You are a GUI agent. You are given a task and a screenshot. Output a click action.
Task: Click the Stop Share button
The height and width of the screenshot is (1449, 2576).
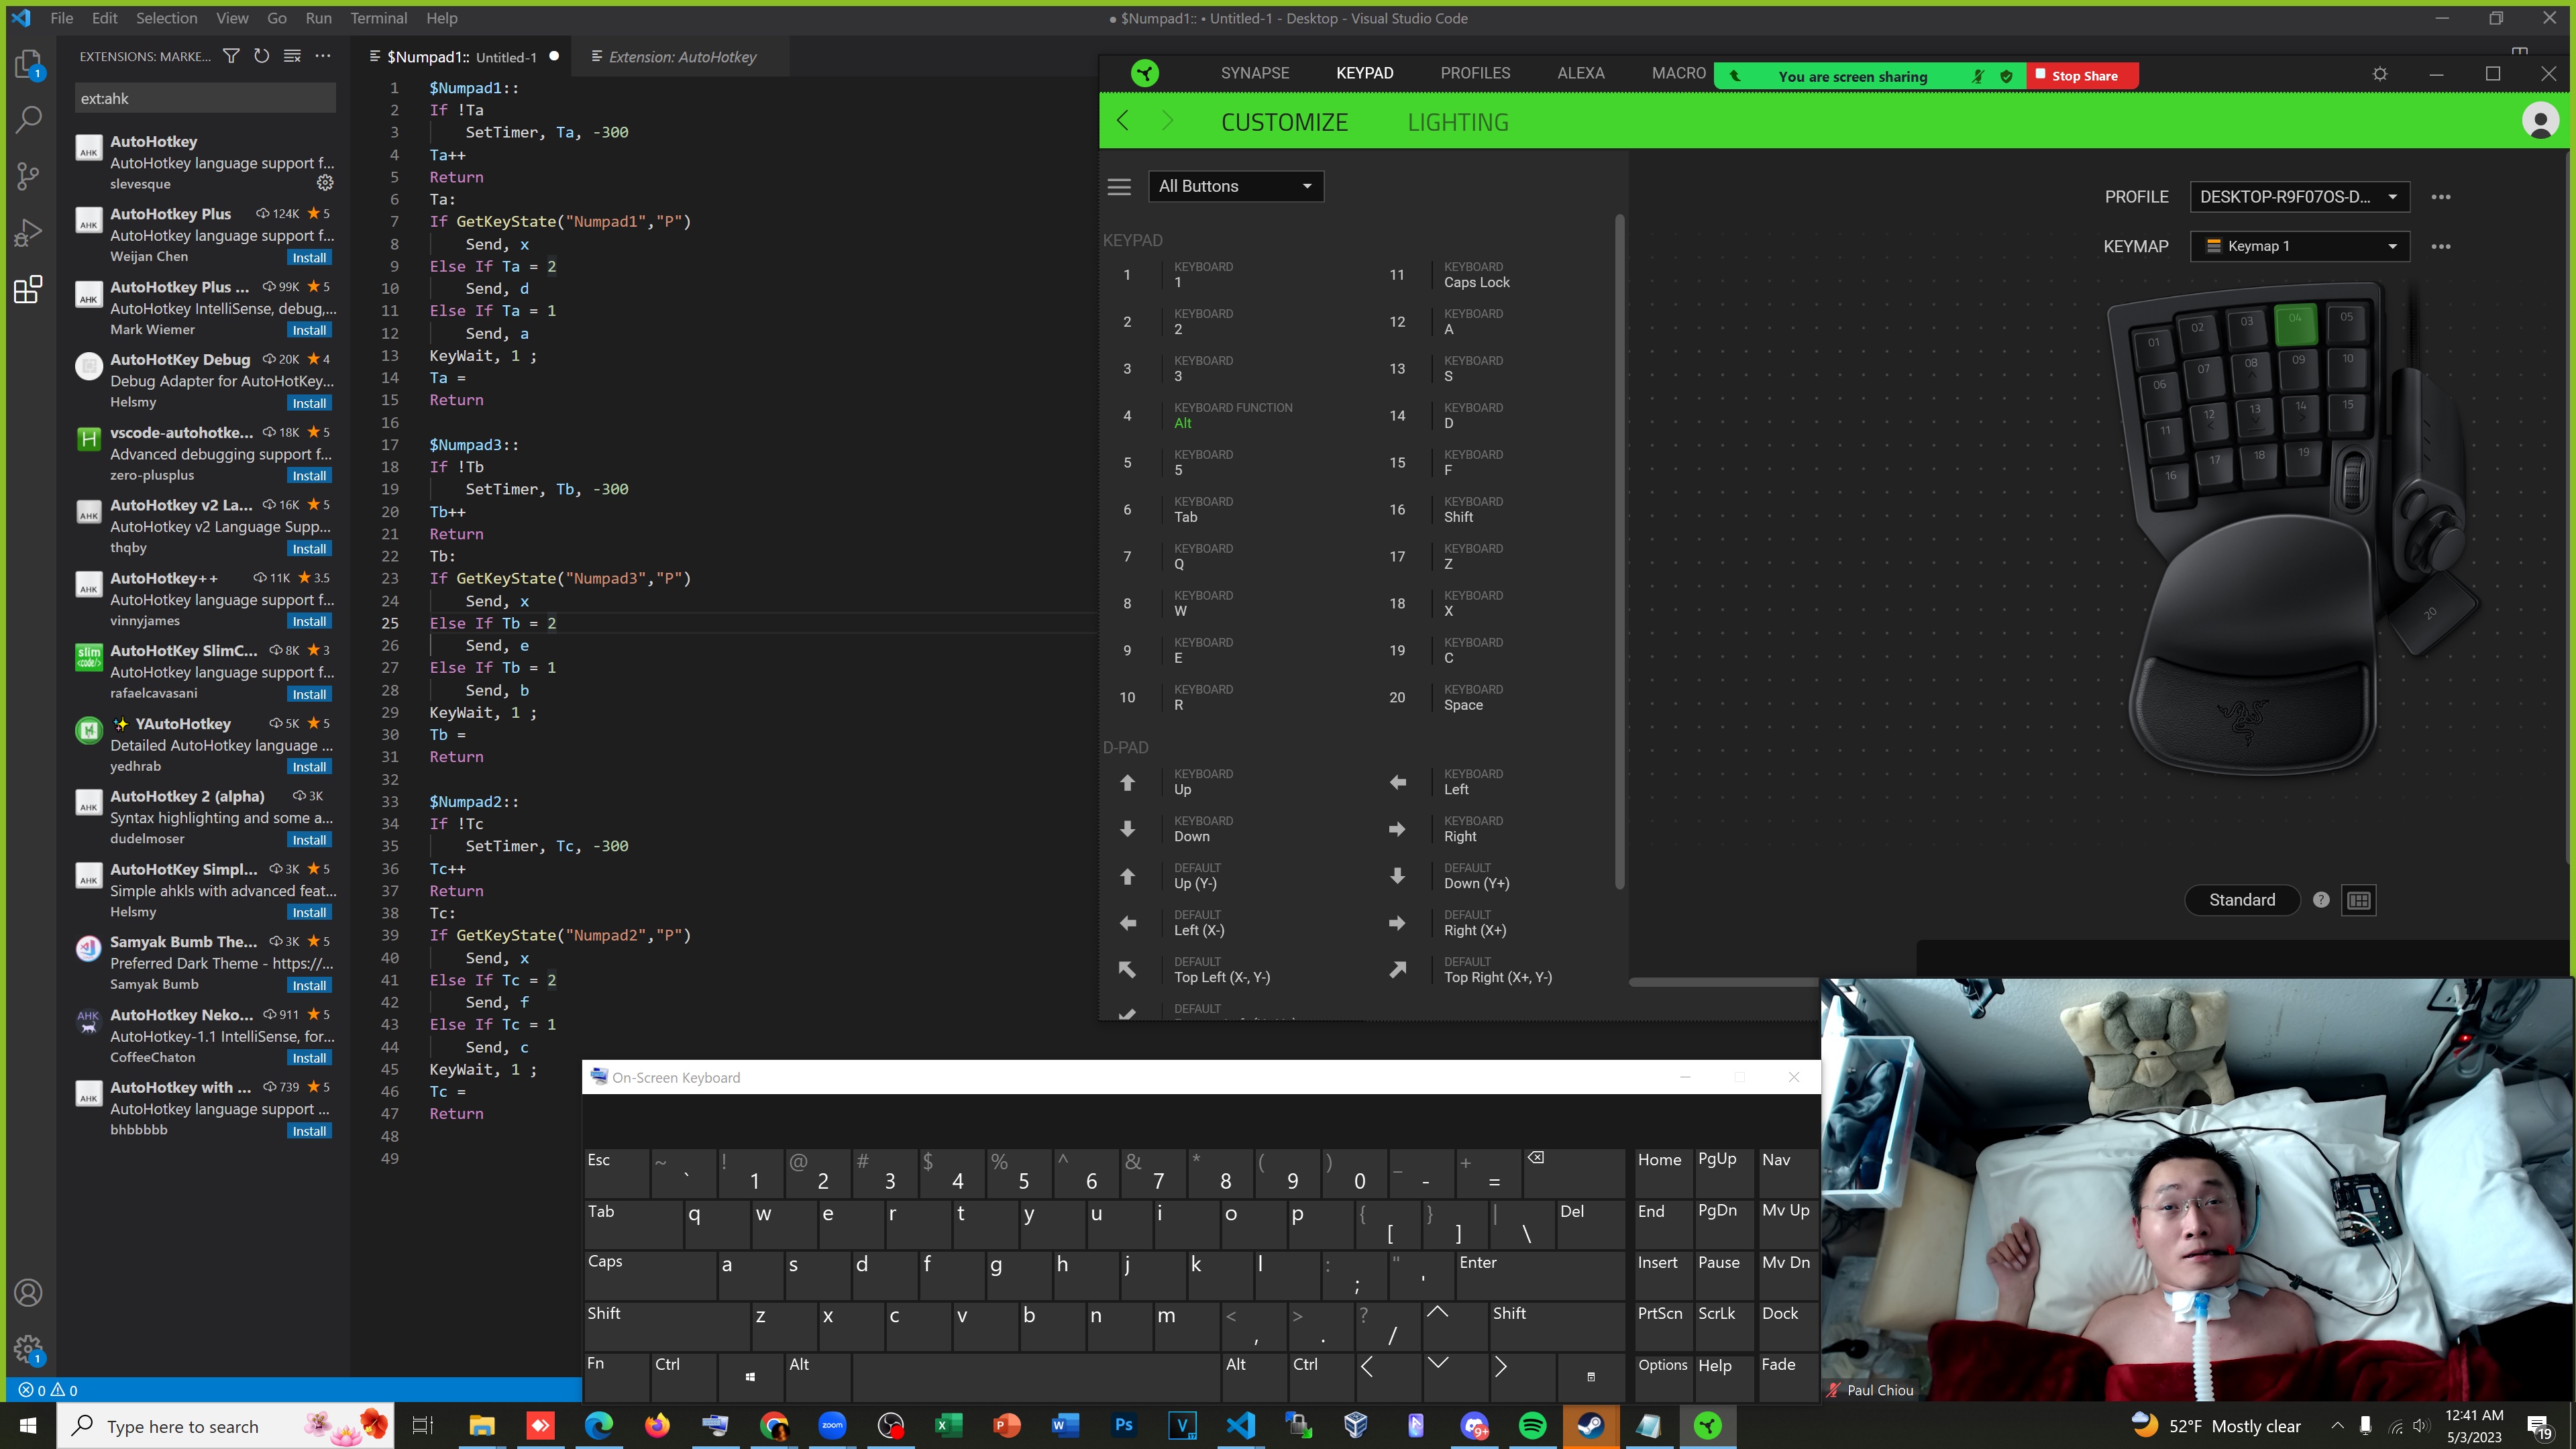click(2081, 76)
